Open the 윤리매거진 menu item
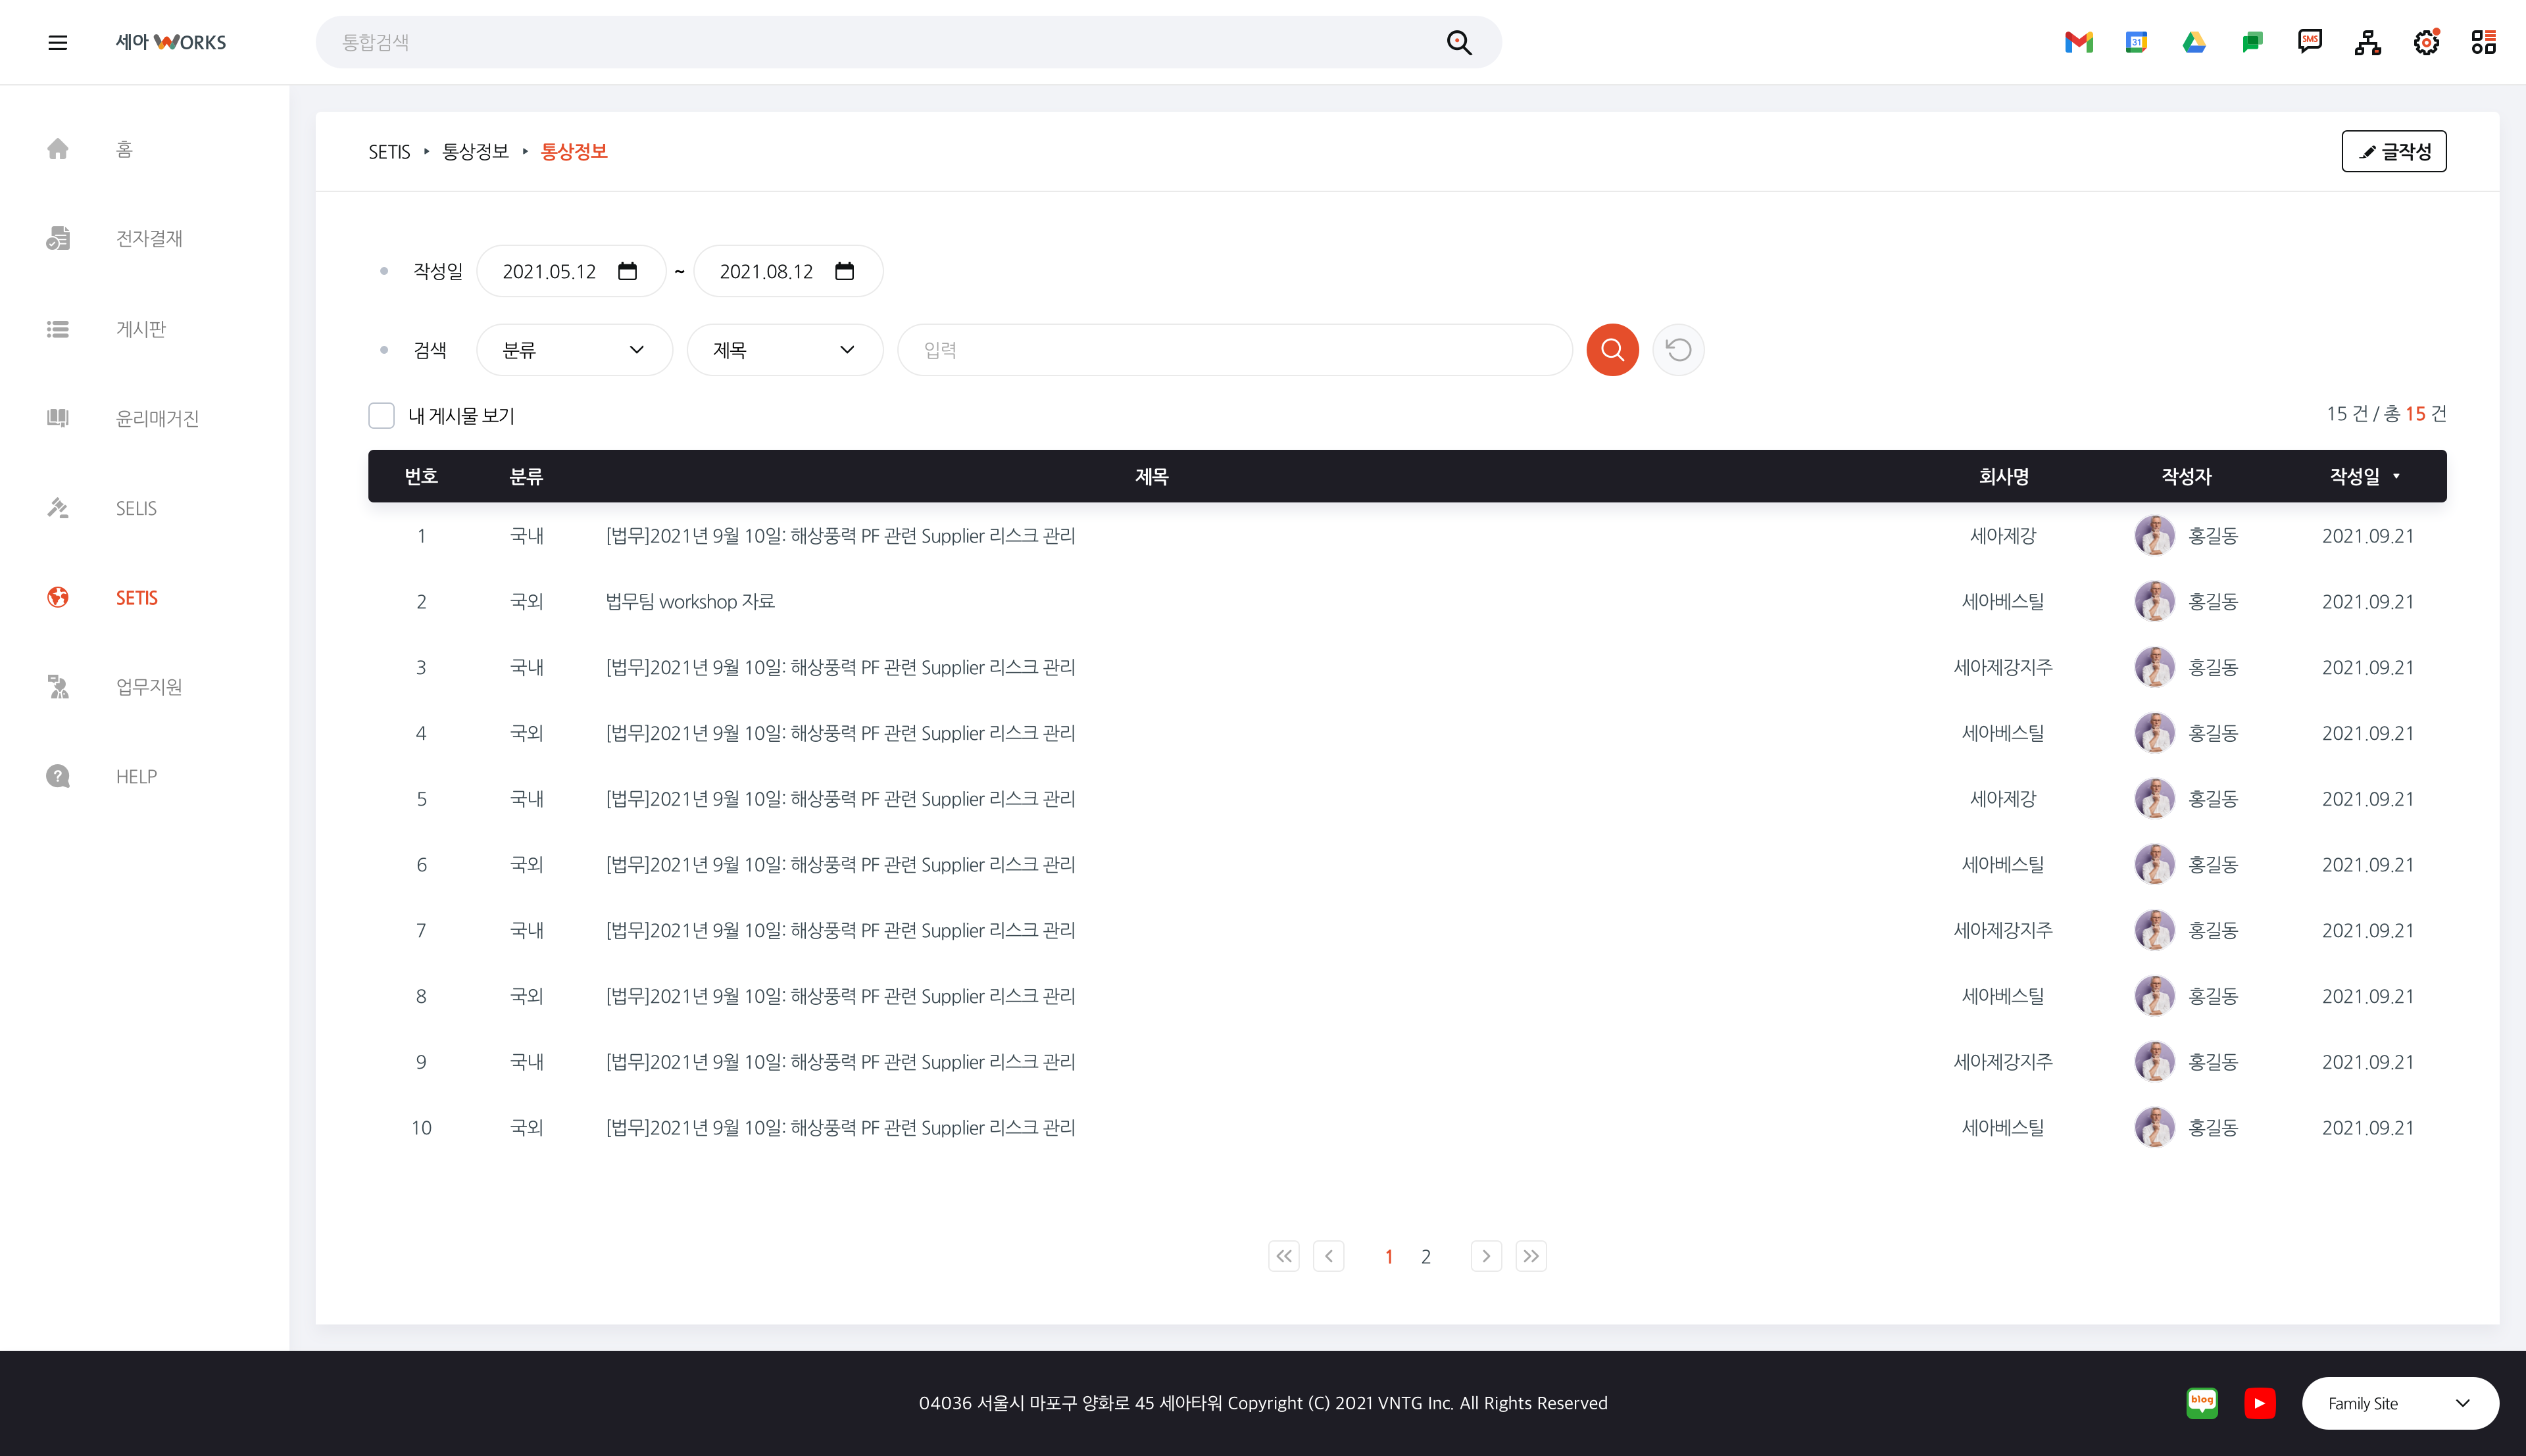2526x1456 pixels. coord(157,418)
